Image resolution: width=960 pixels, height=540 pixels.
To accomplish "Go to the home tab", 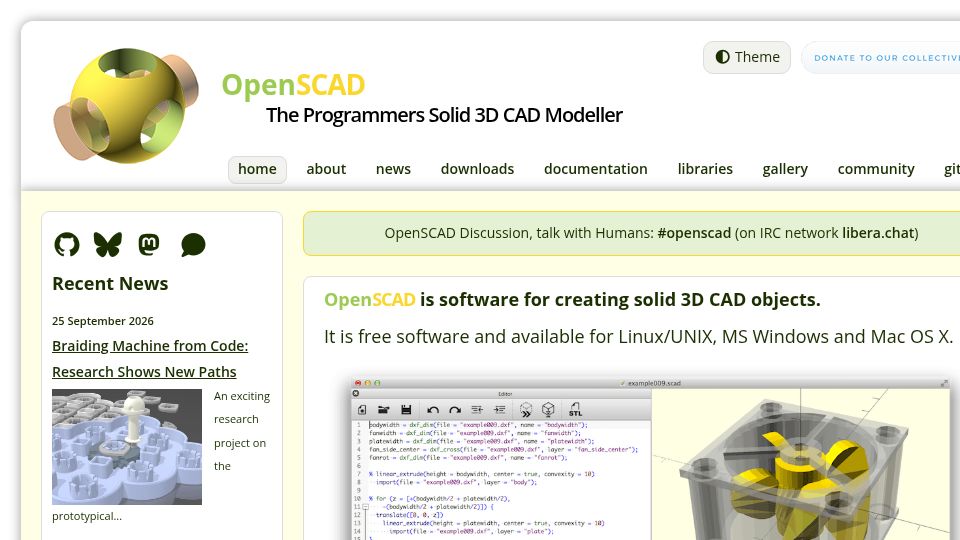I will (257, 169).
